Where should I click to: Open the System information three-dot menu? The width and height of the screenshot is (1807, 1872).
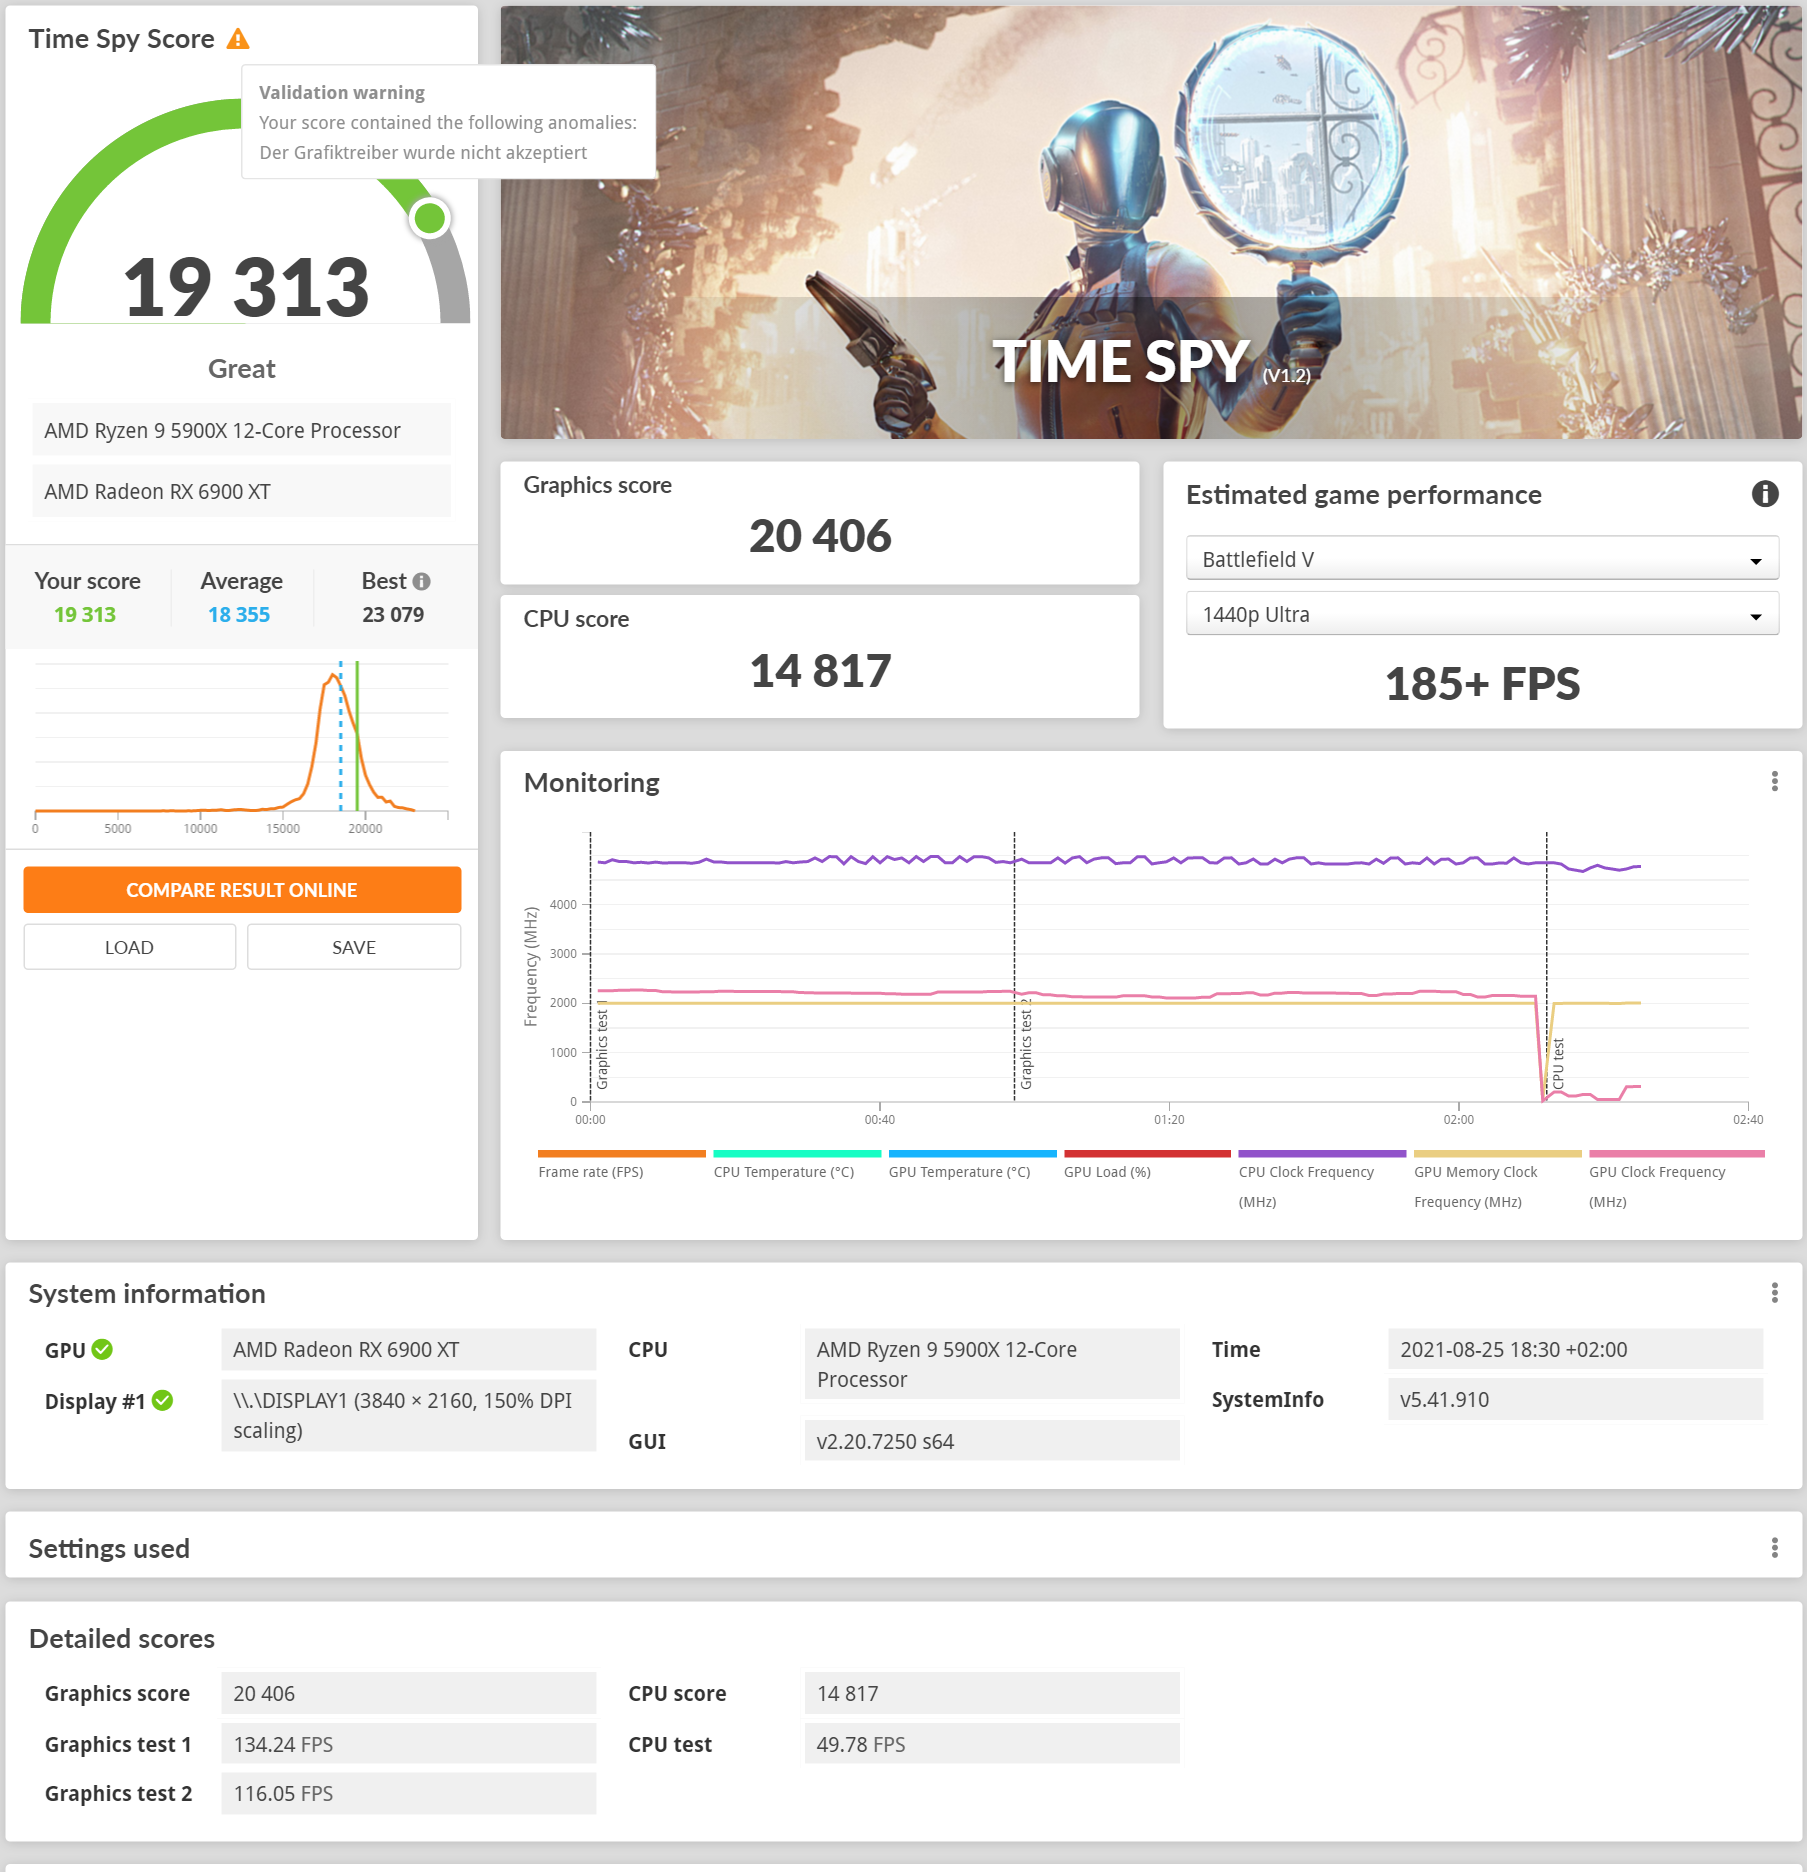[1775, 1293]
